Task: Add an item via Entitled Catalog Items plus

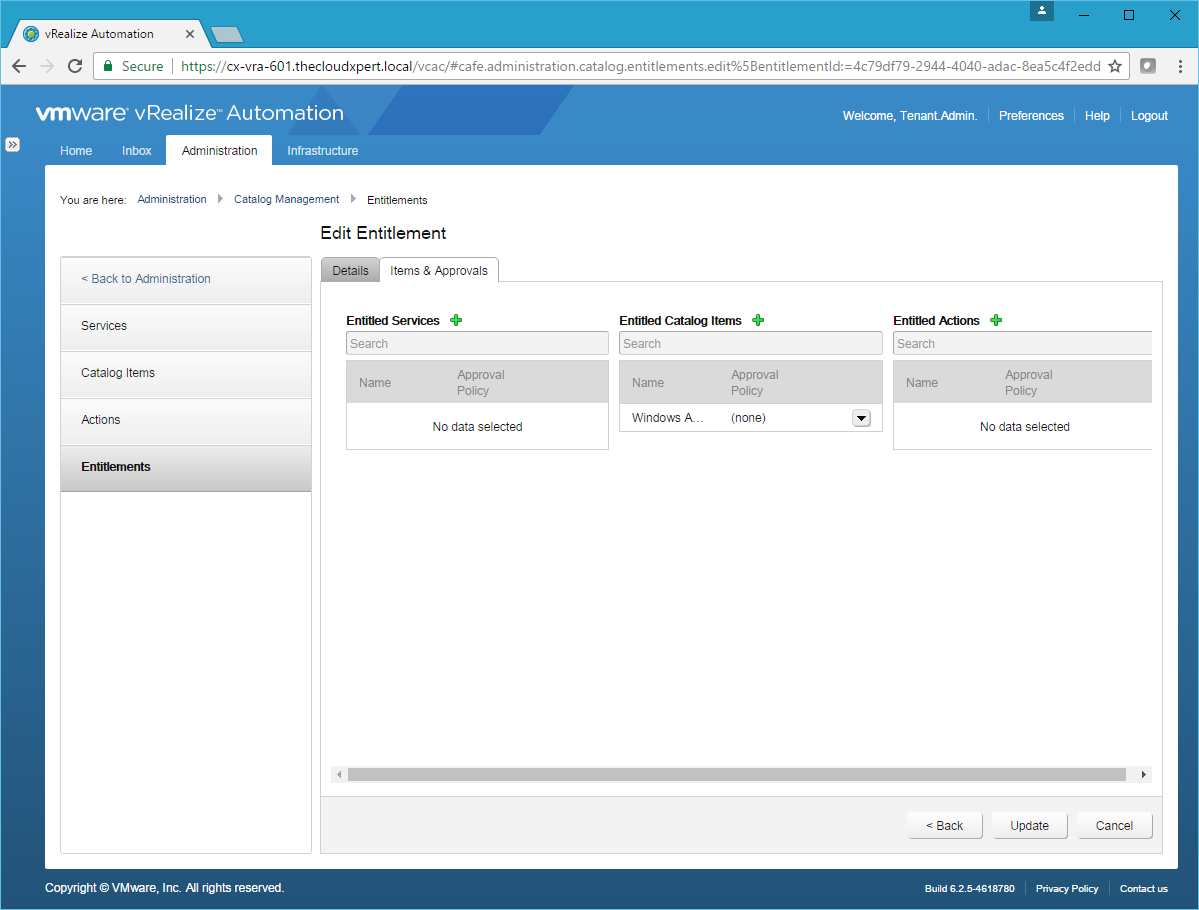Action: [758, 320]
